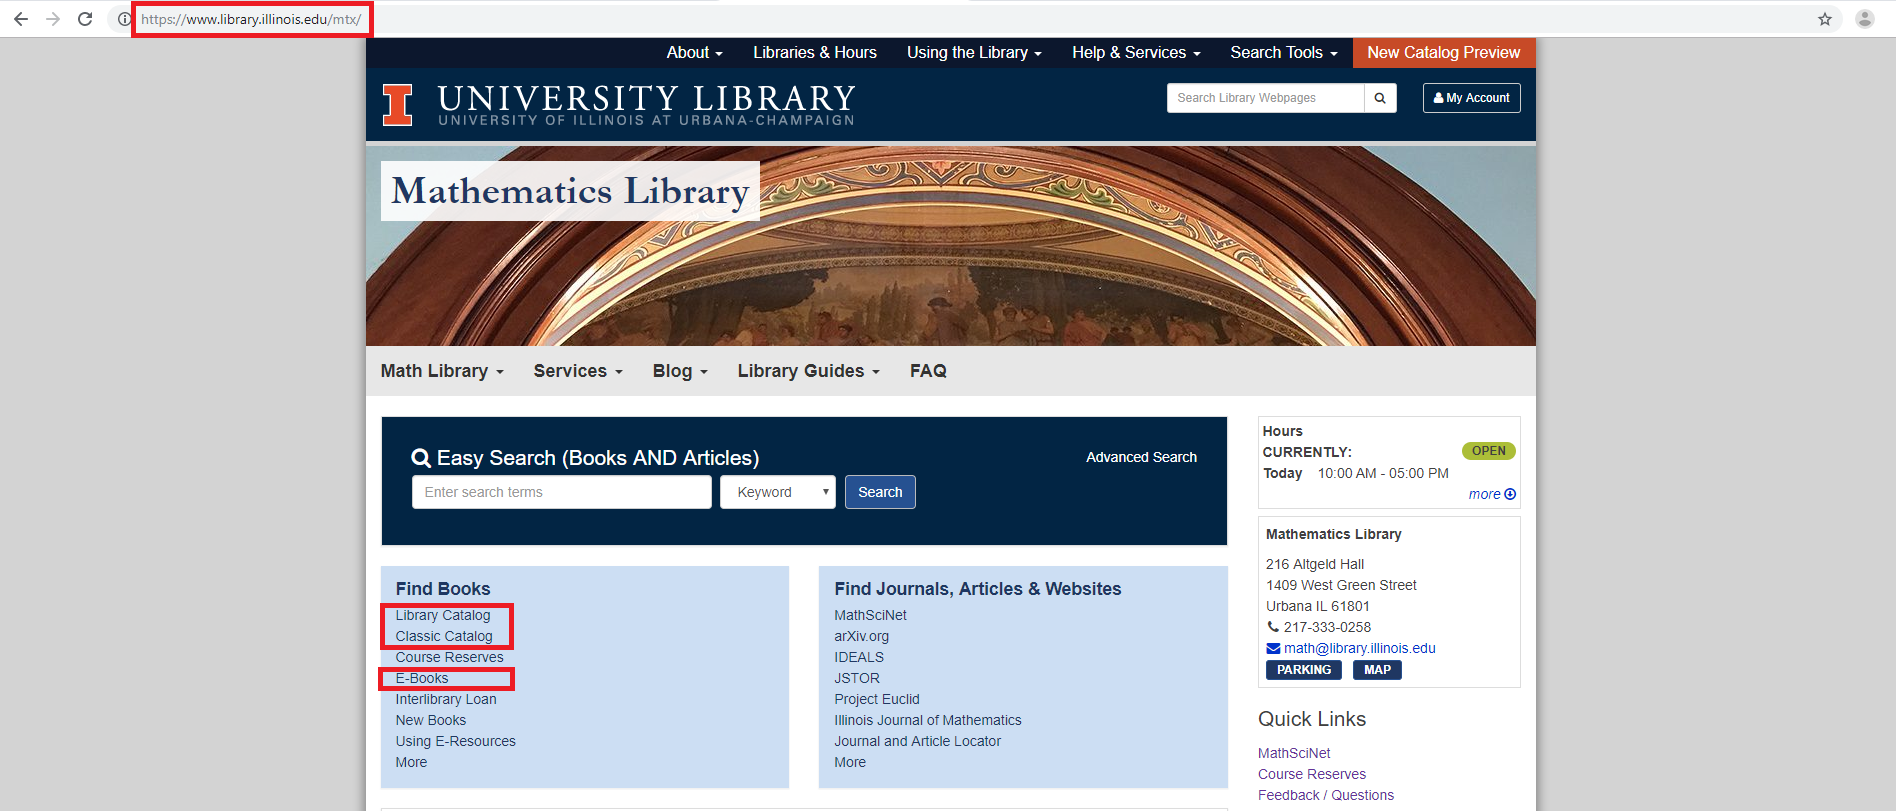The height and width of the screenshot is (811, 1896).
Task: Click the MAP button under the address
Action: coord(1377,670)
